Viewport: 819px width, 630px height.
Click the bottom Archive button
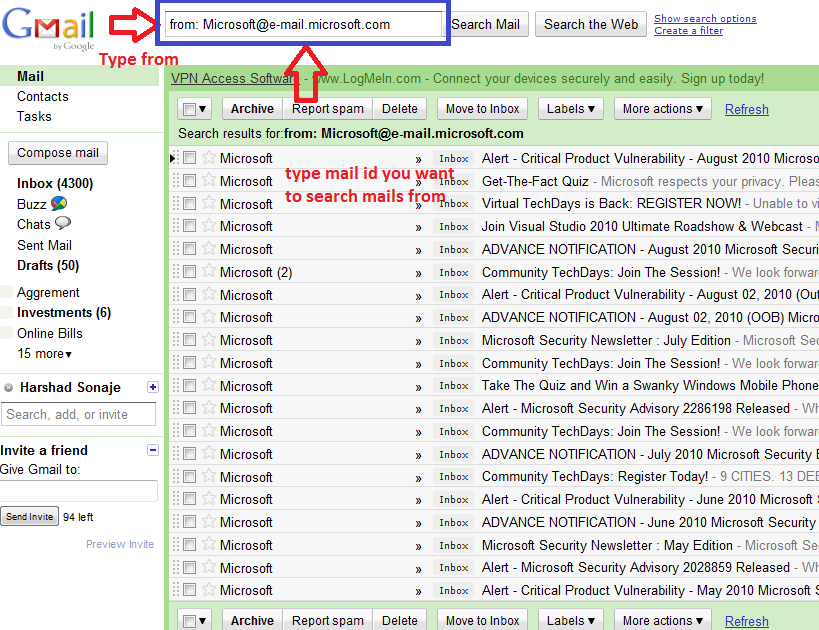(252, 621)
